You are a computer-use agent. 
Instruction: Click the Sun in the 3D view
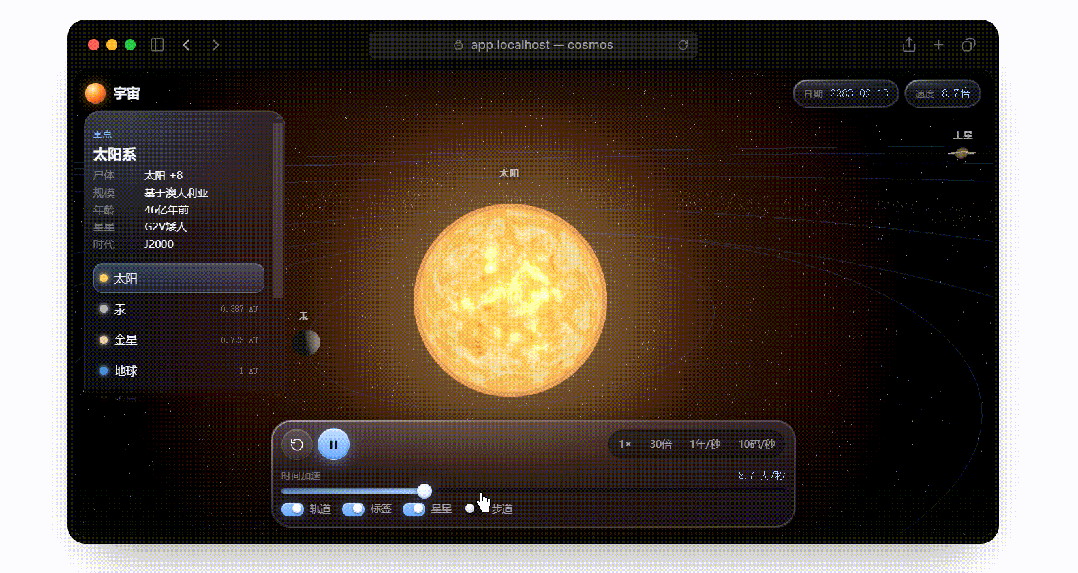[510, 301]
